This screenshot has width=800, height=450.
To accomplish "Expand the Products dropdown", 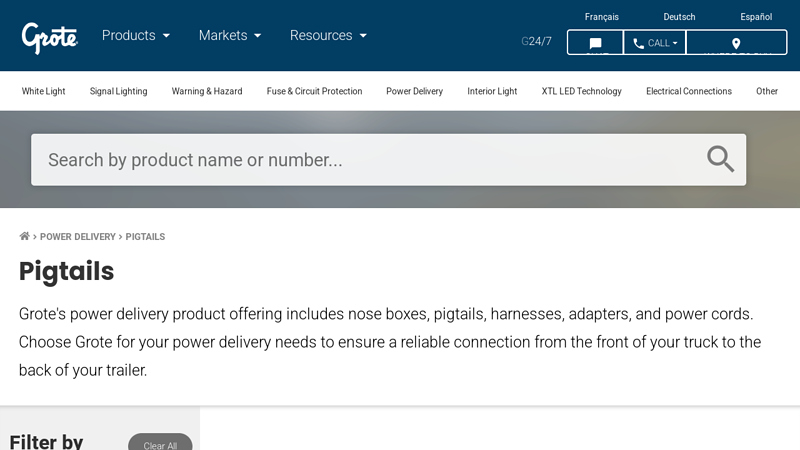I will click(x=136, y=35).
